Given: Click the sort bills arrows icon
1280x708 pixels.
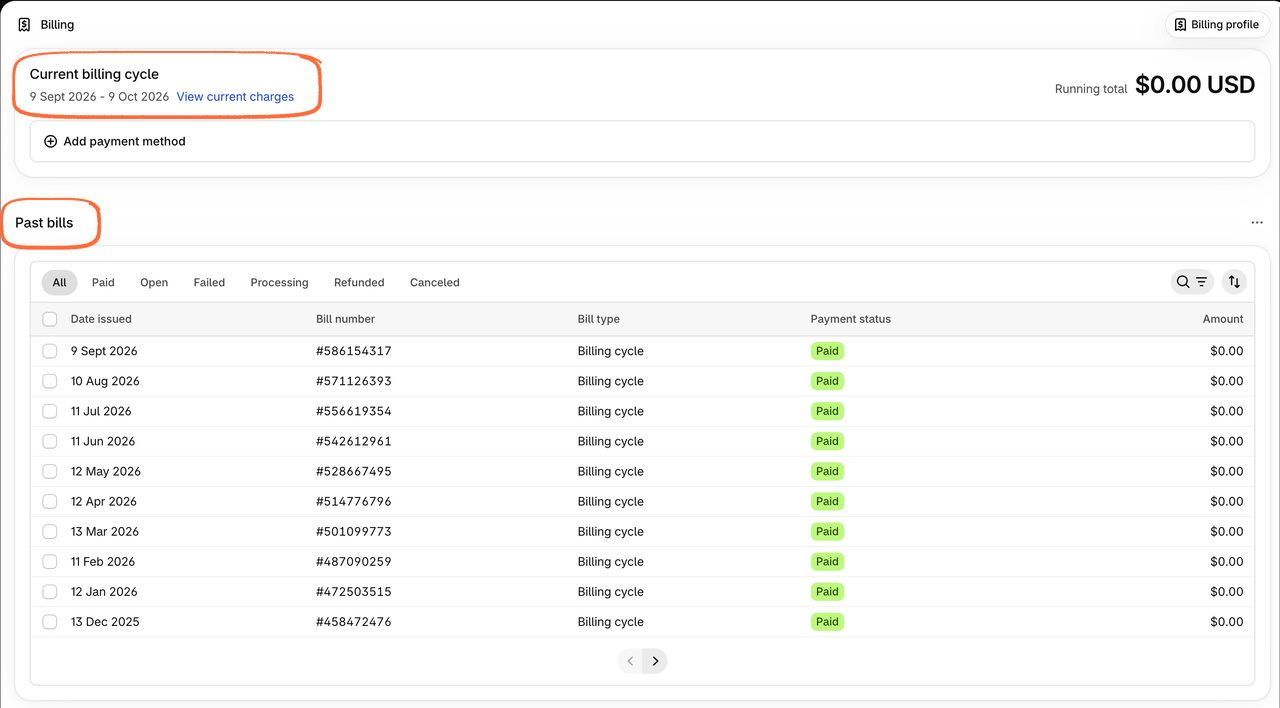Looking at the screenshot, I should pyautogui.click(x=1234, y=282).
